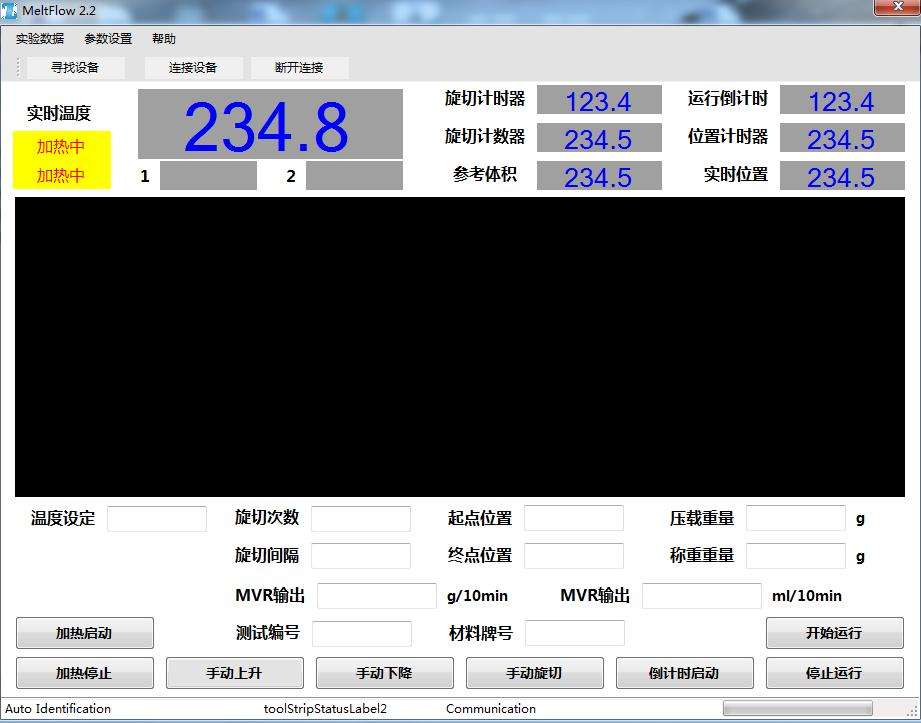Click the MeltFlow app icon in title bar
The height and width of the screenshot is (723, 921).
[x=9, y=10]
